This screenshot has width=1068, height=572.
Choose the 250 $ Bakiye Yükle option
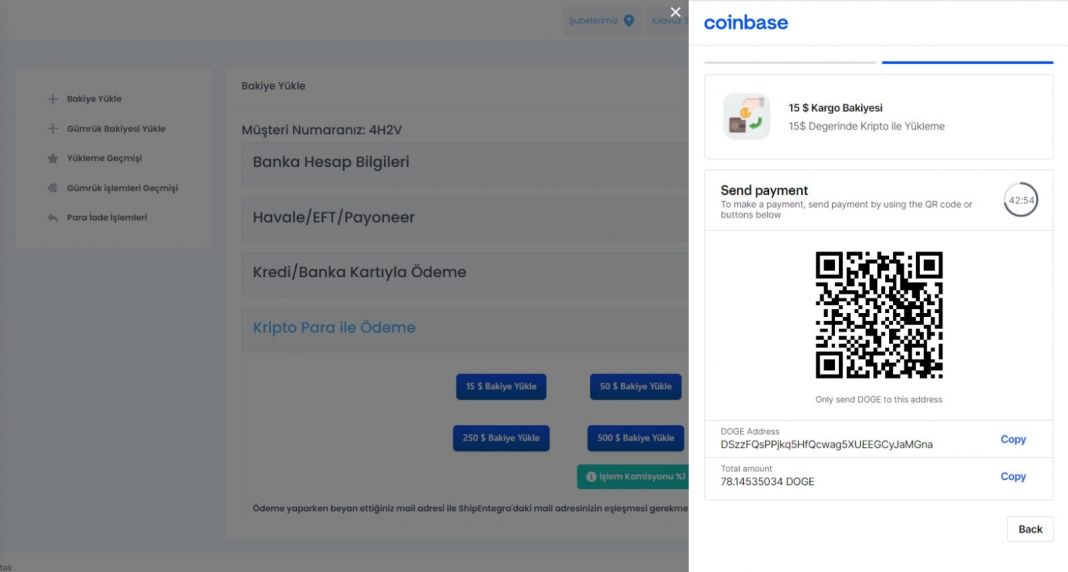501,438
